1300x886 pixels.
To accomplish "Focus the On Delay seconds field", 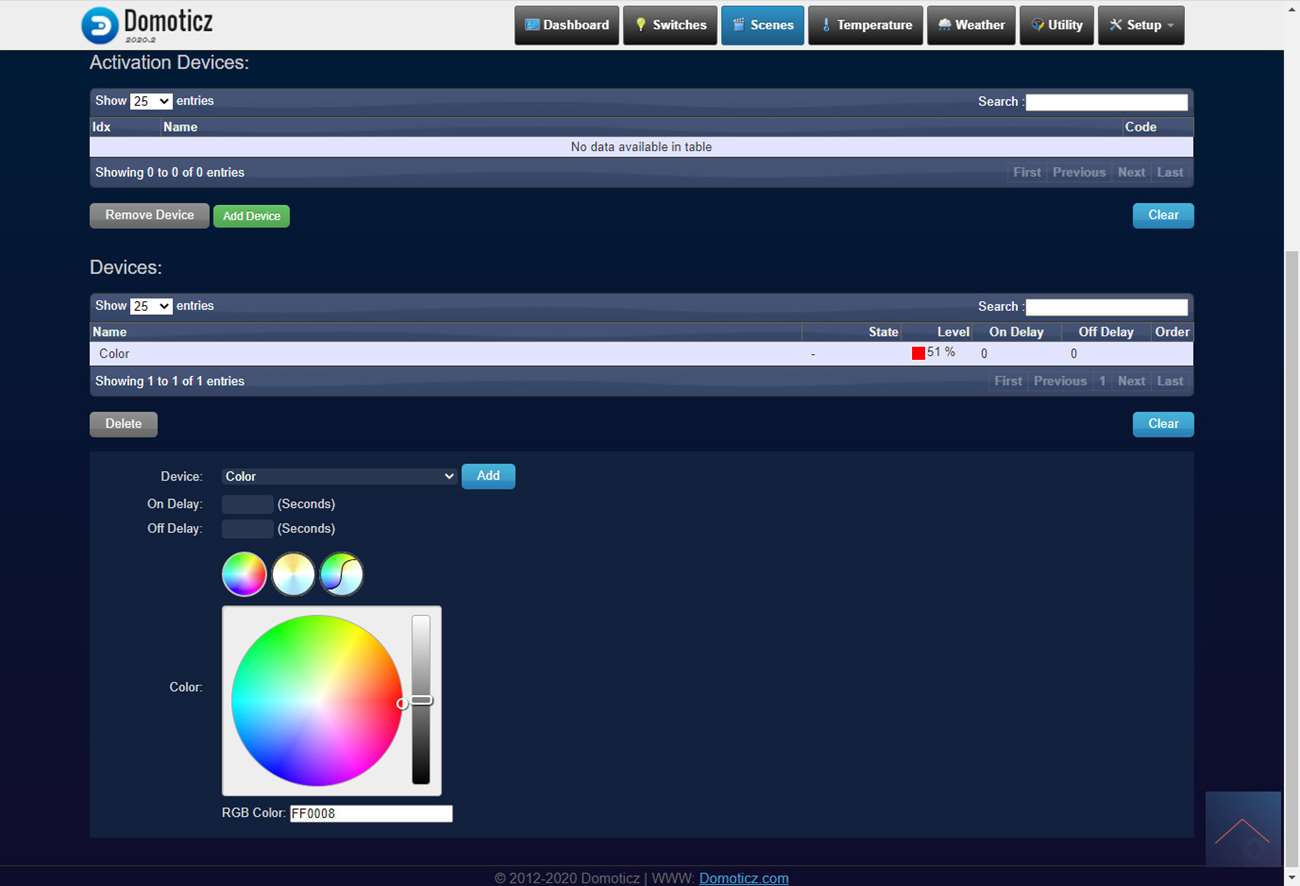I will click(x=247, y=504).
